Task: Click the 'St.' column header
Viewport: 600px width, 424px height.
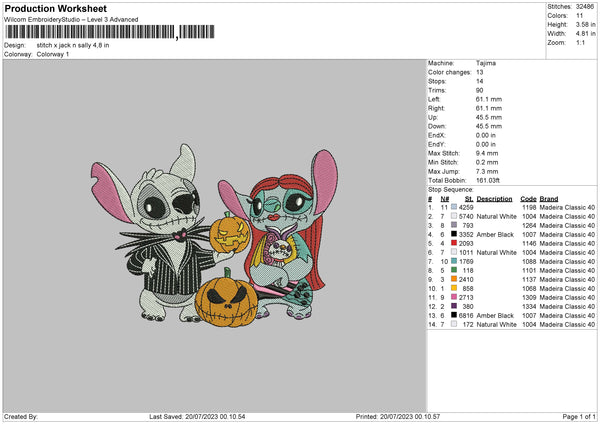Action: (x=469, y=199)
